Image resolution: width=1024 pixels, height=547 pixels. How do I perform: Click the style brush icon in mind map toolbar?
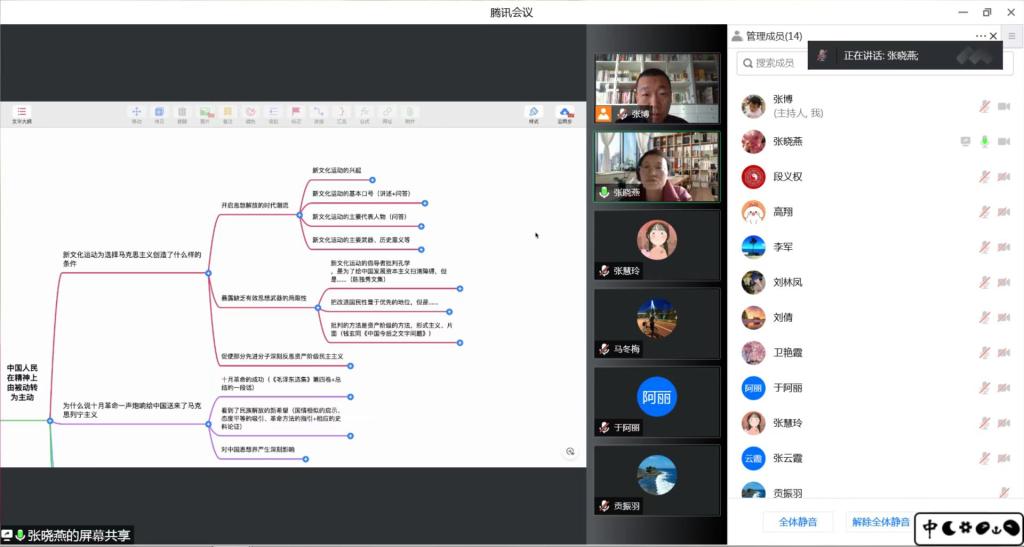(x=534, y=113)
